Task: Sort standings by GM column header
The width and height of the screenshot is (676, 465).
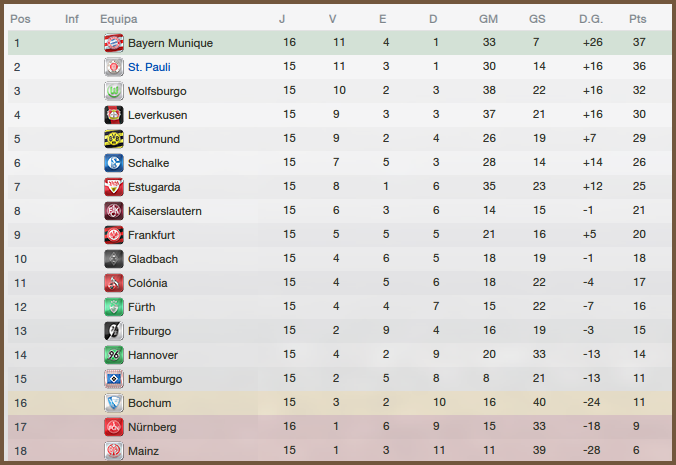Action: click(488, 19)
